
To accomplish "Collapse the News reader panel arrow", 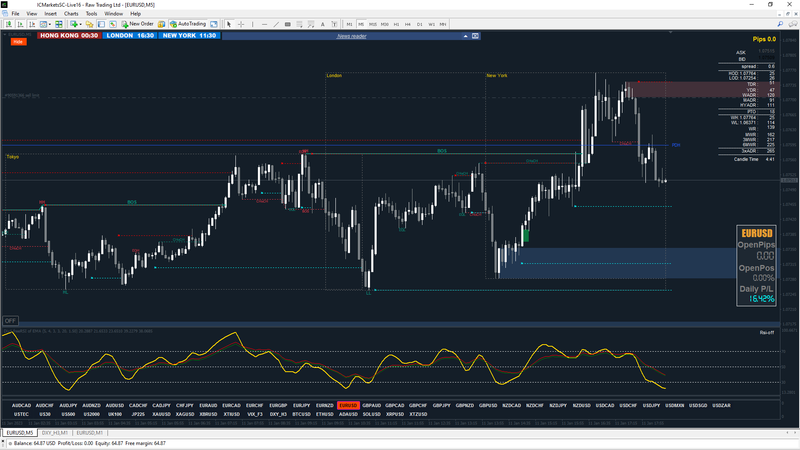I will (465, 36).
